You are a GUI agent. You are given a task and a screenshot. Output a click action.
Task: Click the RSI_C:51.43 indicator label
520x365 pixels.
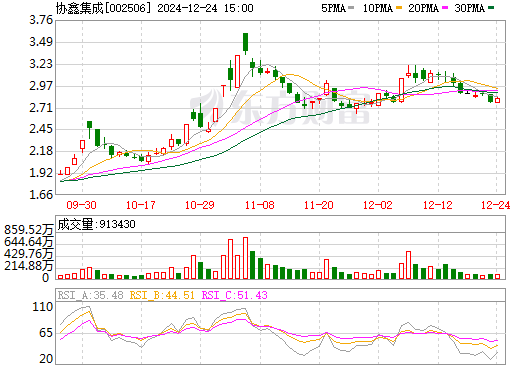(x=235, y=295)
